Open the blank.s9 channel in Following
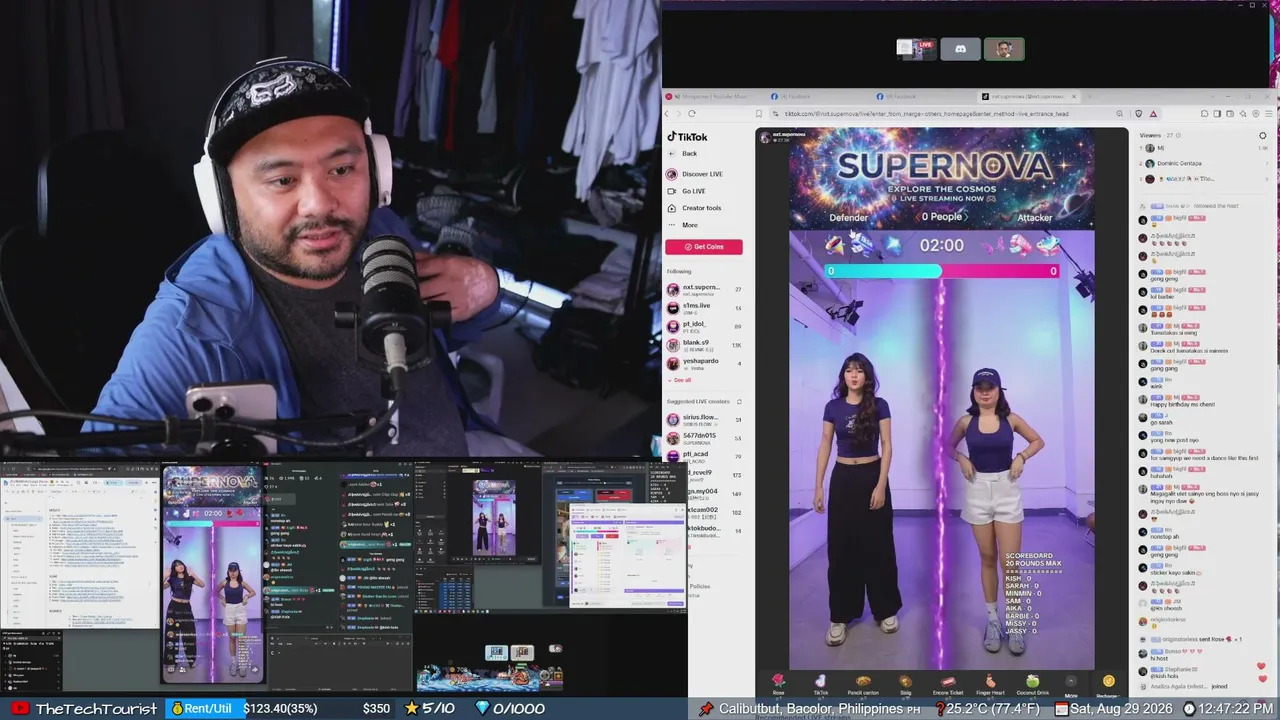Image resolution: width=1280 pixels, height=720 pixels. tap(704, 346)
